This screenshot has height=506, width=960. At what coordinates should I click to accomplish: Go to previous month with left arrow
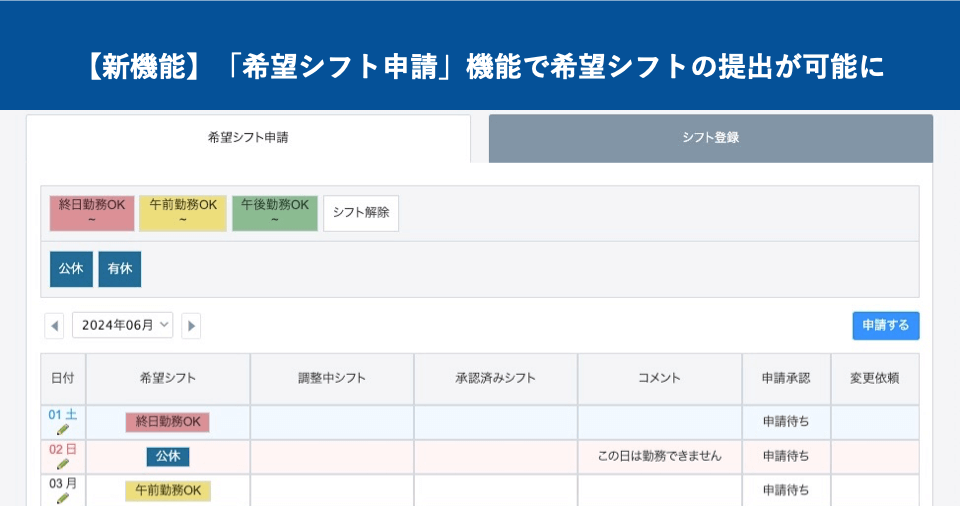tap(54, 326)
